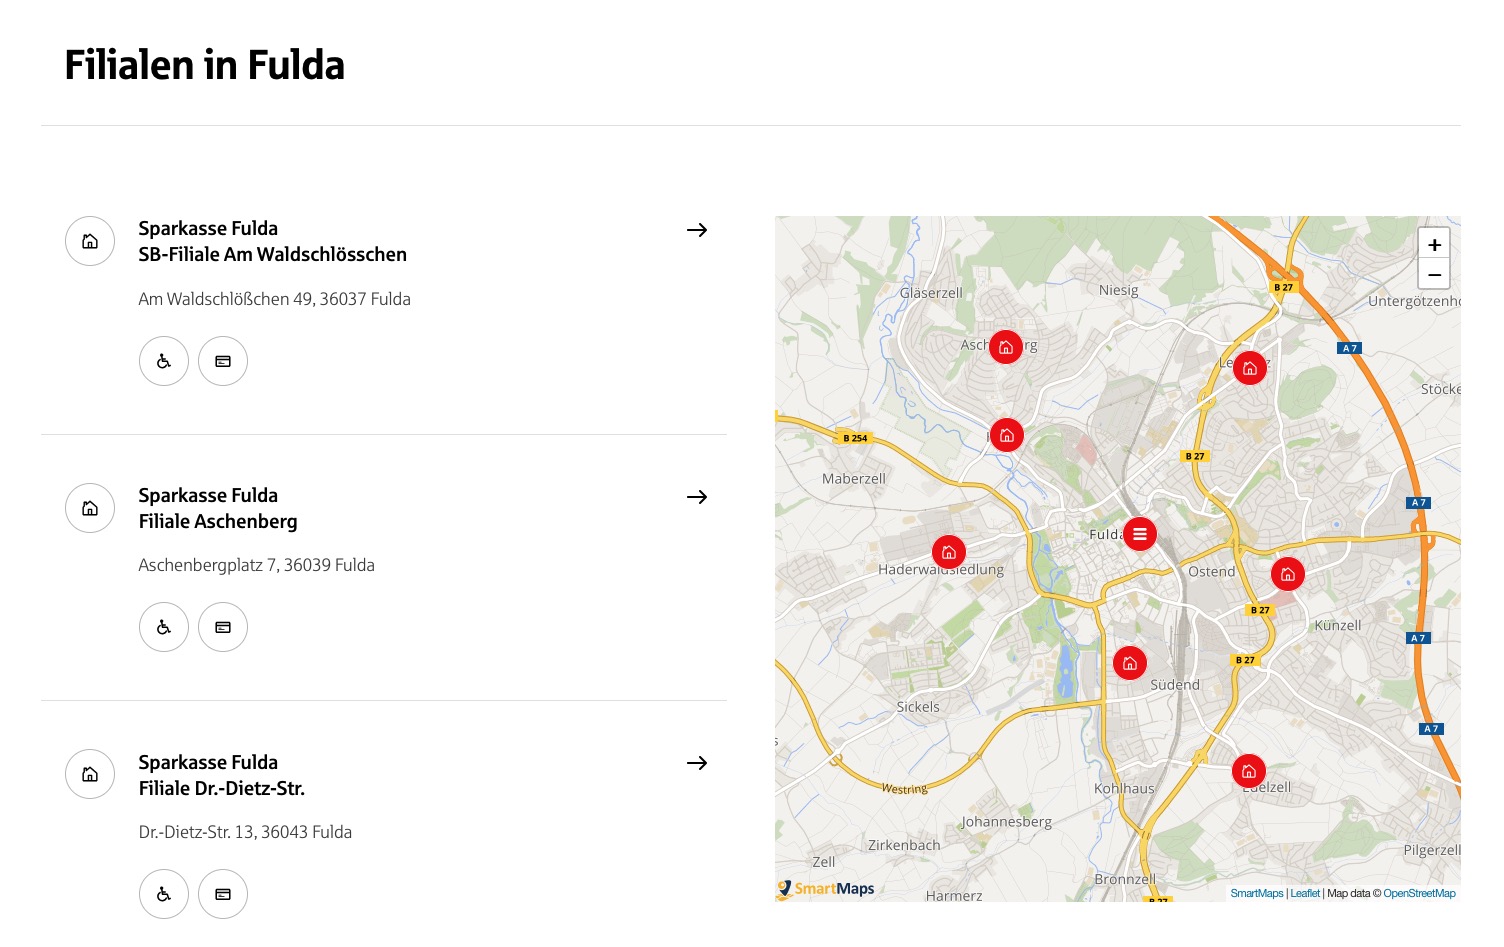The height and width of the screenshot is (947, 1504).
Task: Click wheelchair accessibility icon for Filiale Aschenberg
Action: click(164, 627)
